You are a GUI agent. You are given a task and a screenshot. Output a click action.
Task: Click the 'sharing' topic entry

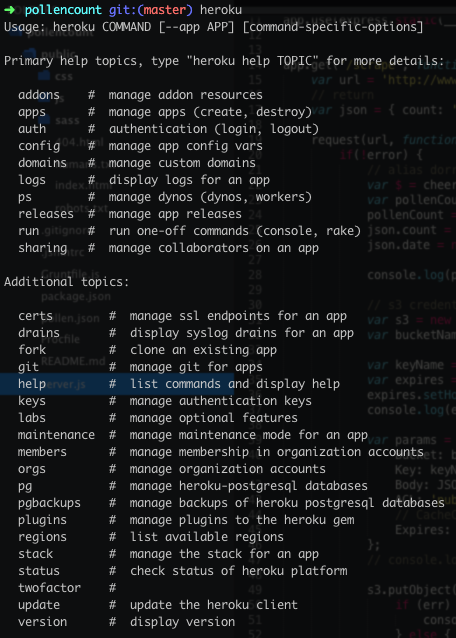pyautogui.click(x=42, y=248)
